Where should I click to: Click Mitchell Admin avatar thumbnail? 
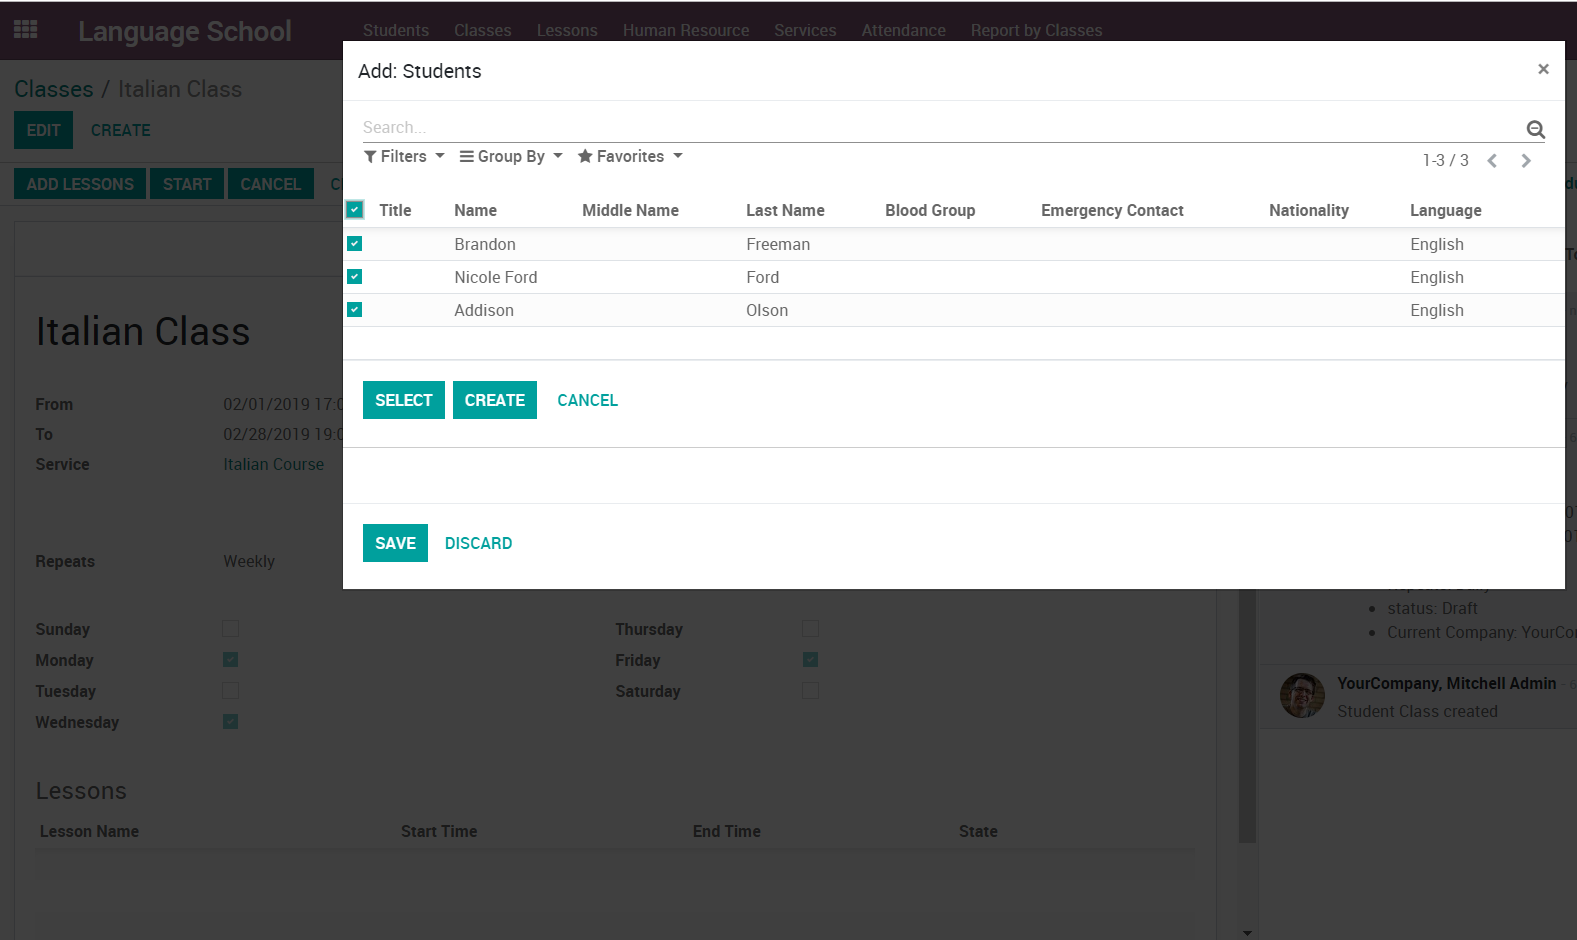(1301, 696)
